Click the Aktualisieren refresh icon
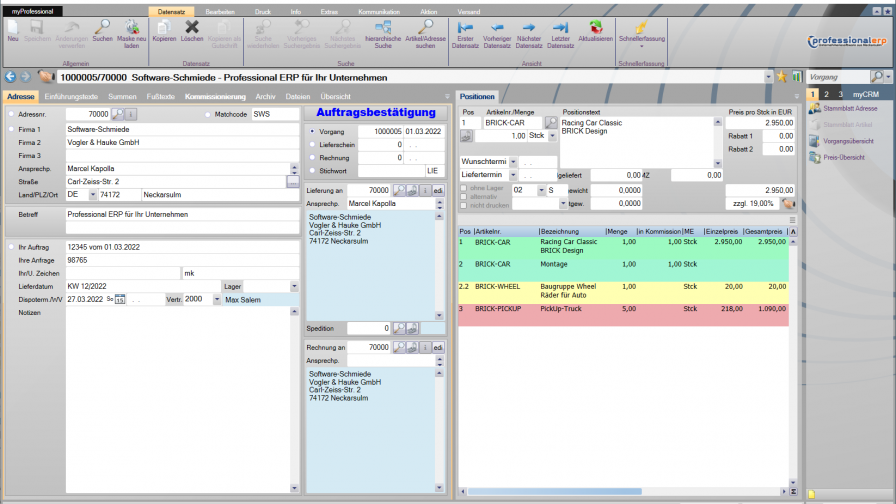The image size is (896, 504). tap(595, 30)
